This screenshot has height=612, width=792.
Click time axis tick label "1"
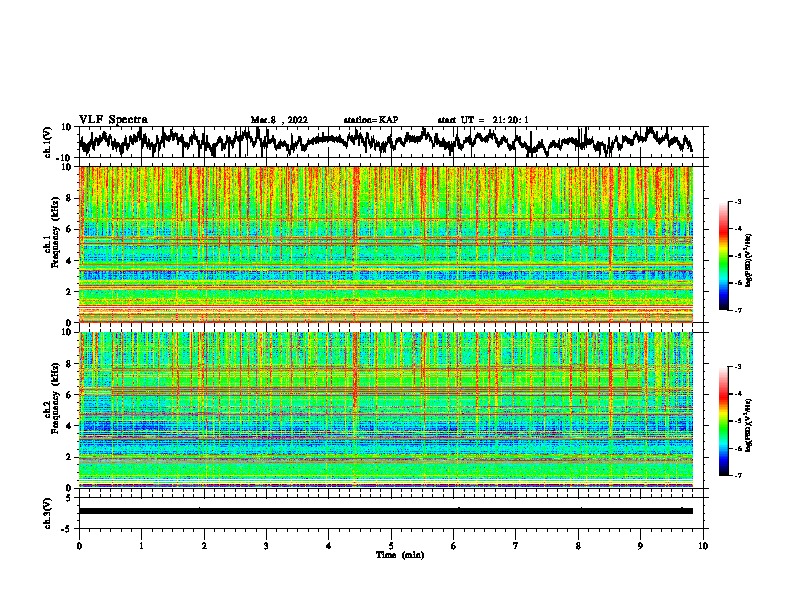click(x=141, y=546)
